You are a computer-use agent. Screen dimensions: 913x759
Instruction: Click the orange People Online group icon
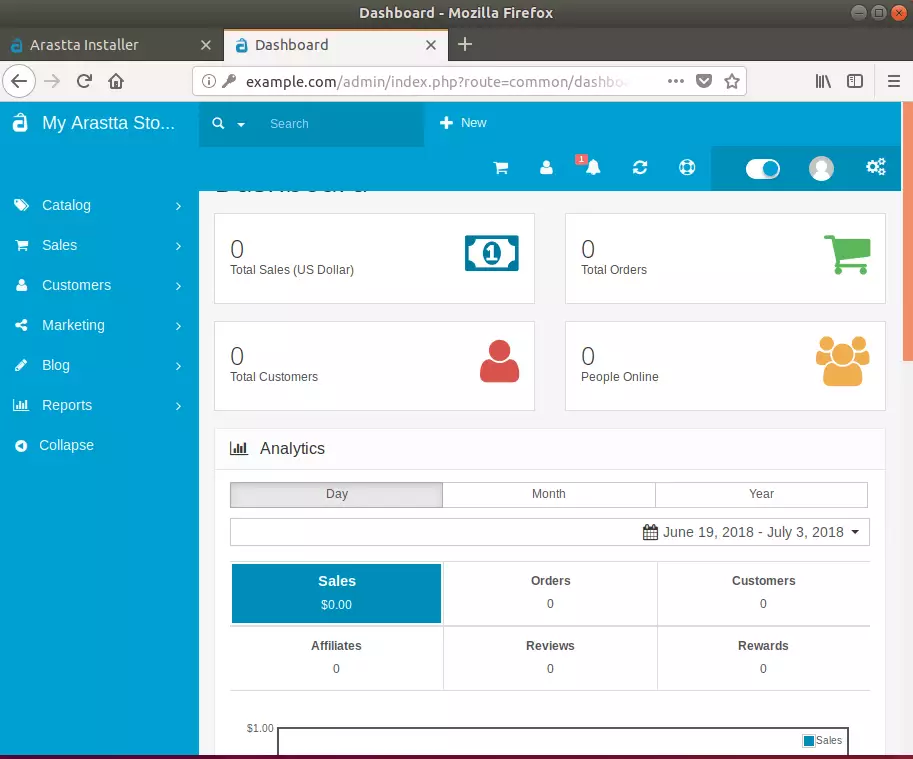point(843,361)
